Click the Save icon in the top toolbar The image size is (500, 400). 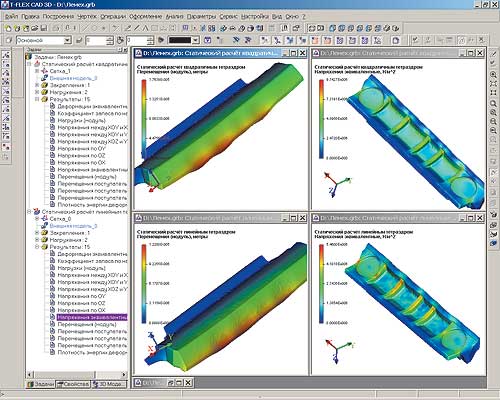[44, 28]
